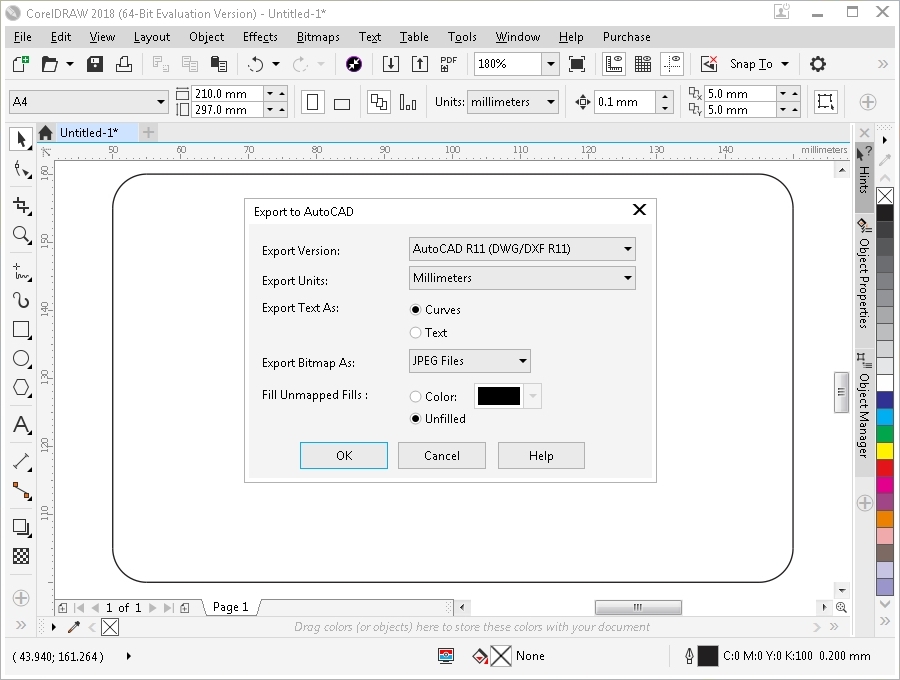This screenshot has height=680, width=900.
Task: Click the Paste clipboard icon
Action: (219, 64)
